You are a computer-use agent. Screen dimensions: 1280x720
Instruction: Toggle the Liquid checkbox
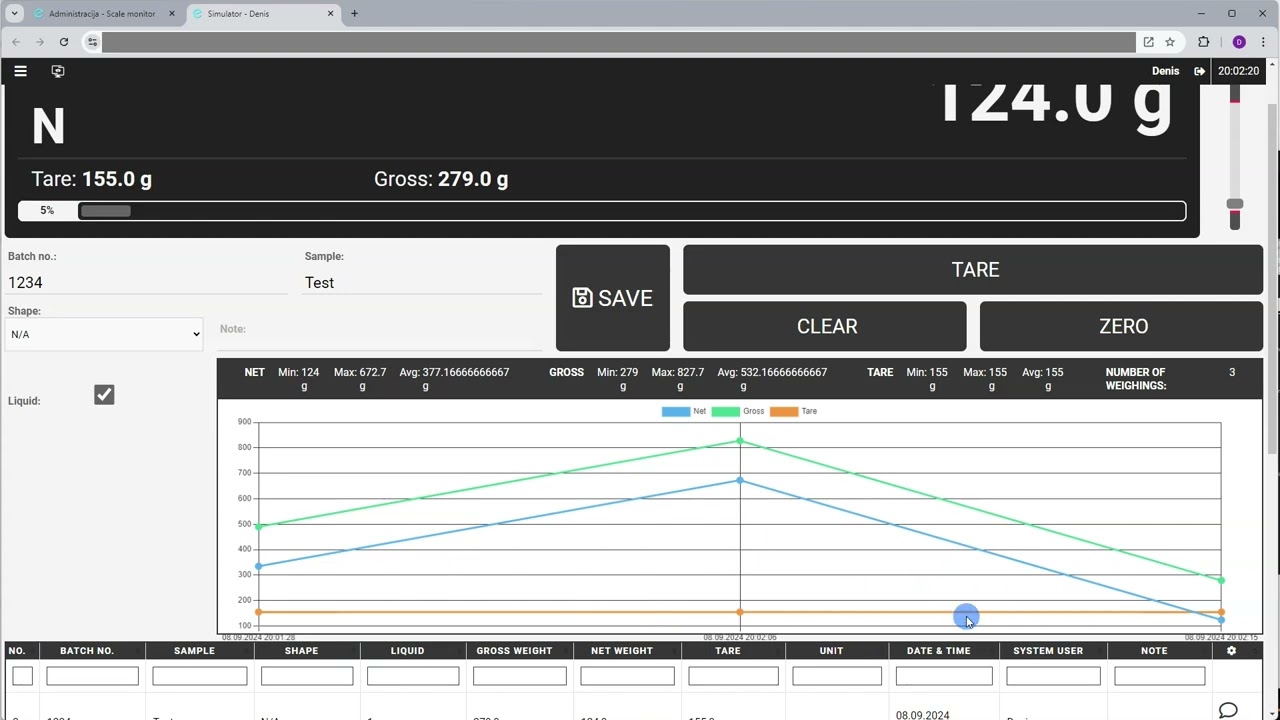[x=104, y=394]
